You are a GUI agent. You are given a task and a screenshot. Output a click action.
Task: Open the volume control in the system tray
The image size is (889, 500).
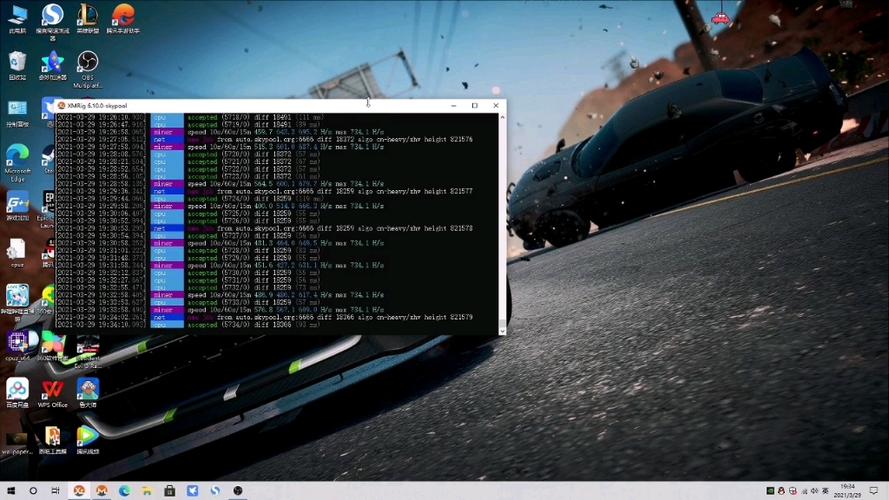(815, 491)
